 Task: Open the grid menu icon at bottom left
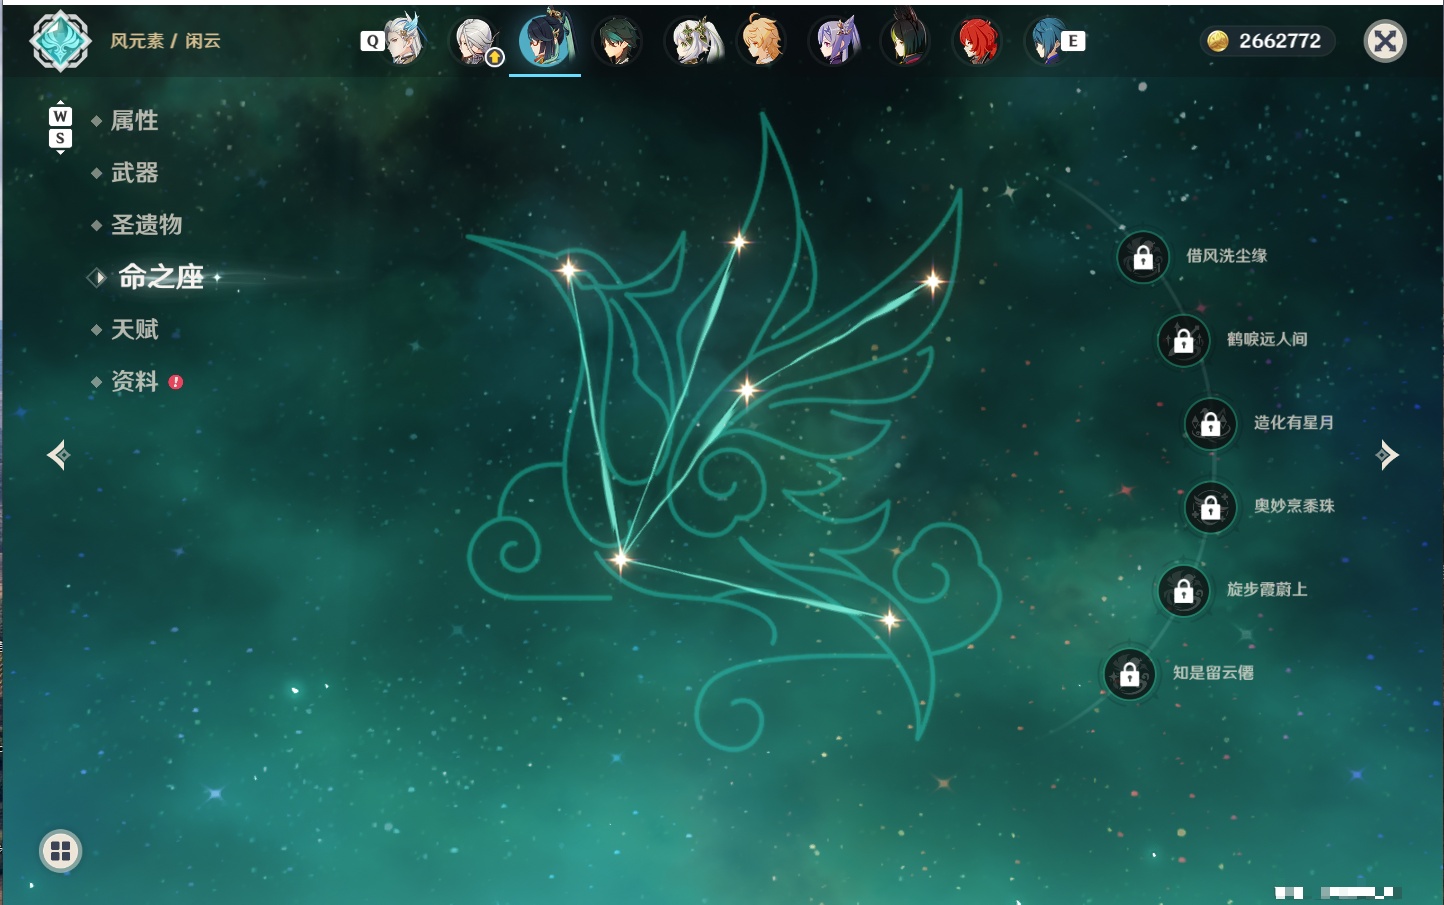click(61, 851)
